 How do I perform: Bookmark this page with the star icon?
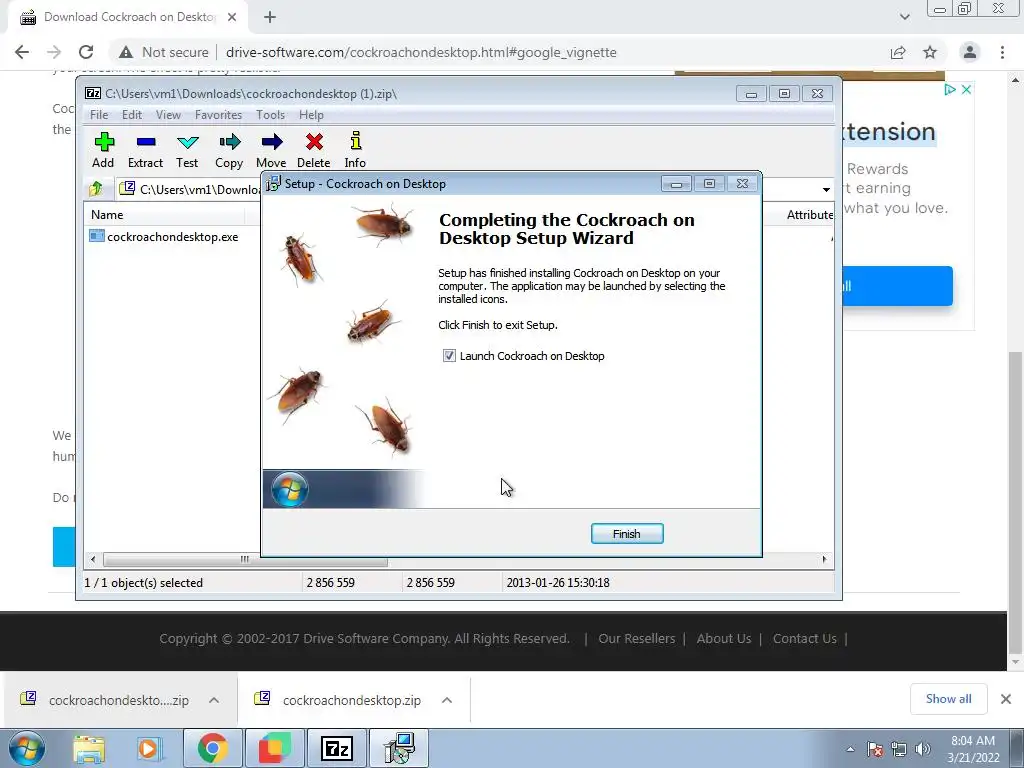click(x=930, y=52)
